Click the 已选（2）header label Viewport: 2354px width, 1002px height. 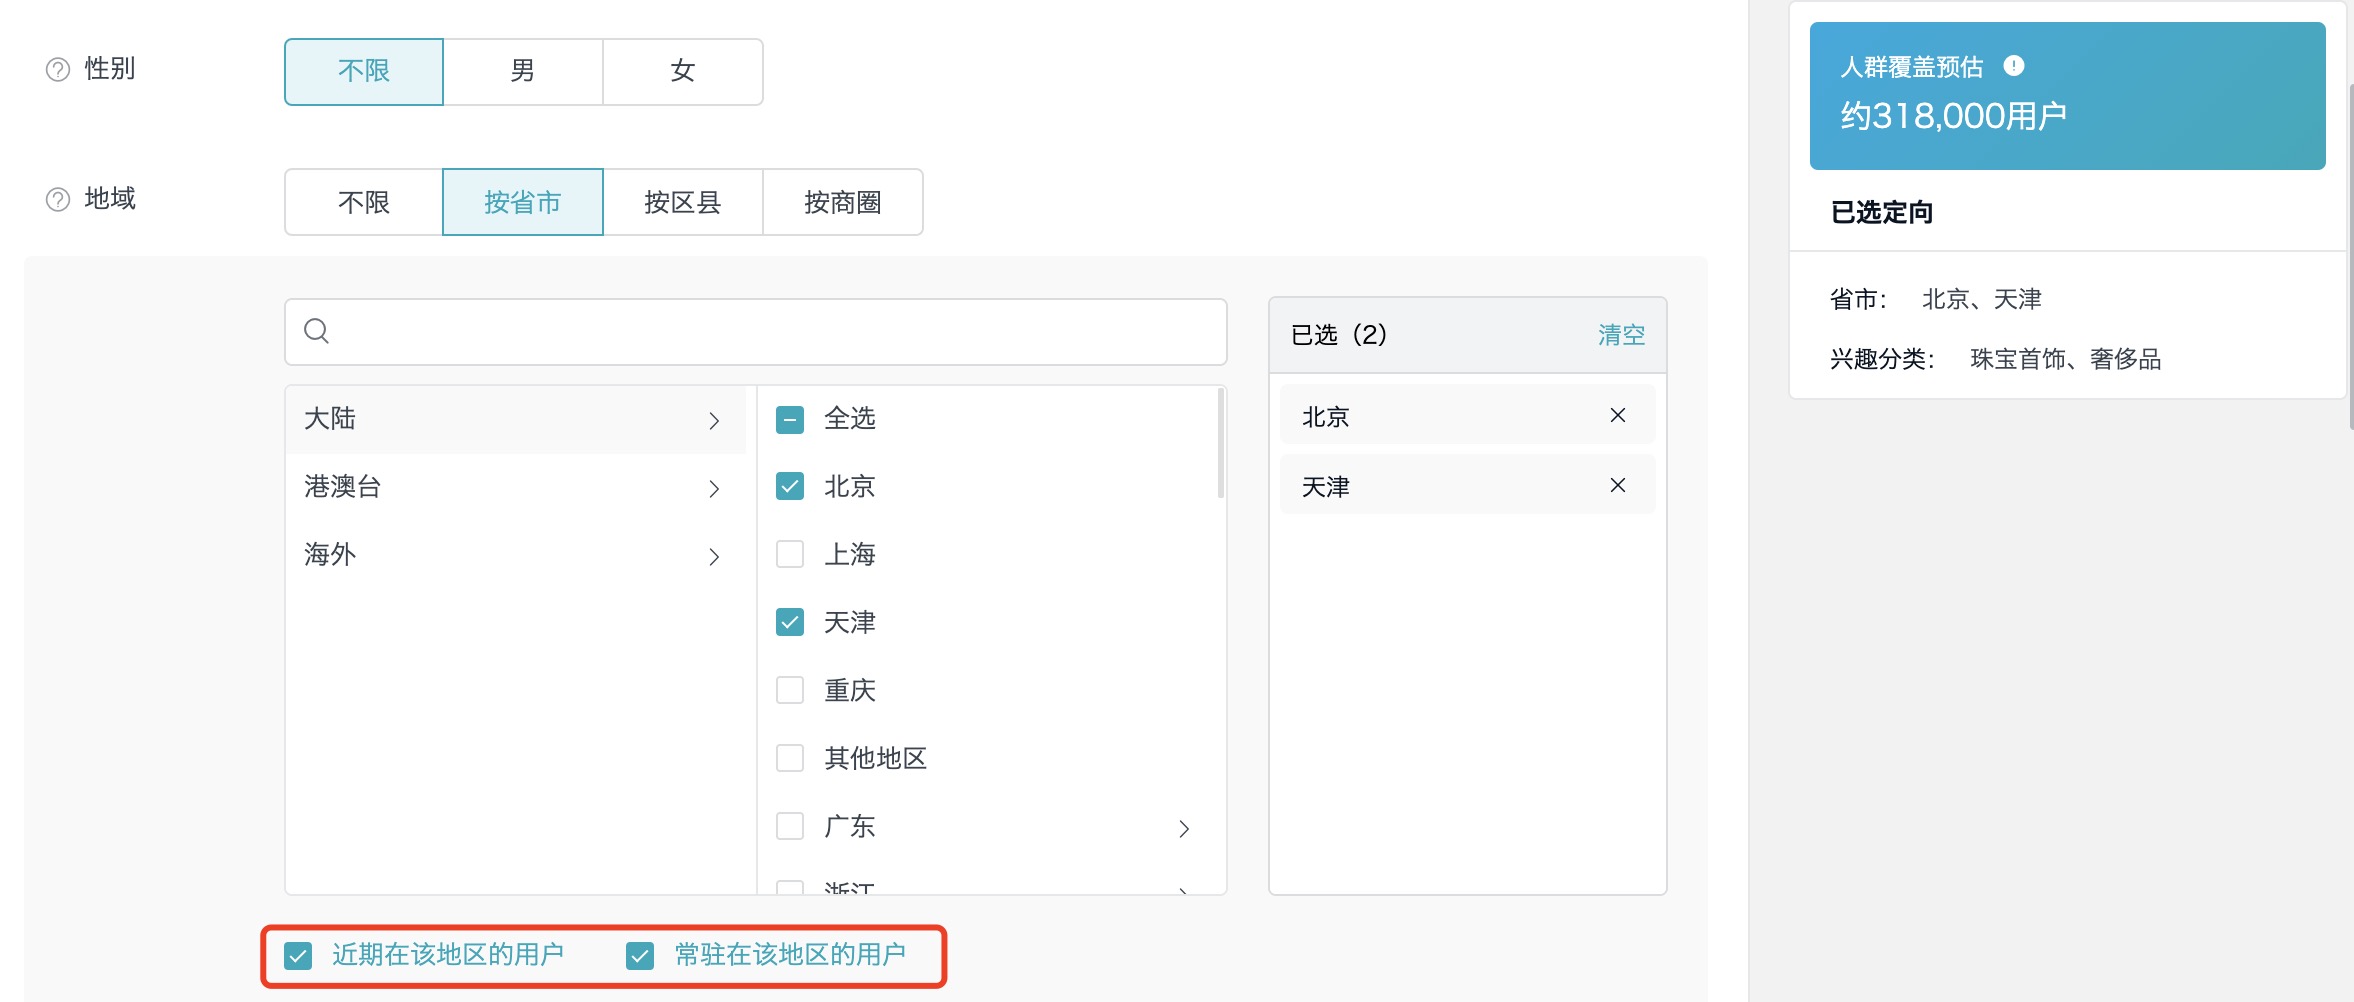(x=1340, y=335)
